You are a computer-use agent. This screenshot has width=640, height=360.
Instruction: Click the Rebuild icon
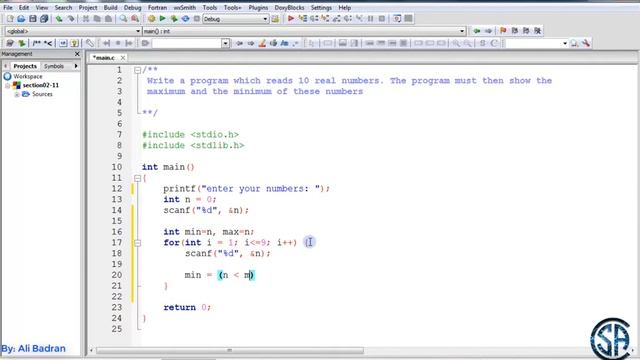pos(185,19)
